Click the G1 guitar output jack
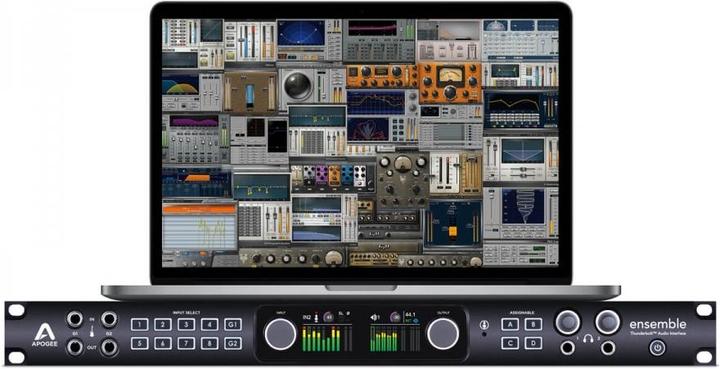This screenshot has height=369, width=720. click(x=74, y=347)
